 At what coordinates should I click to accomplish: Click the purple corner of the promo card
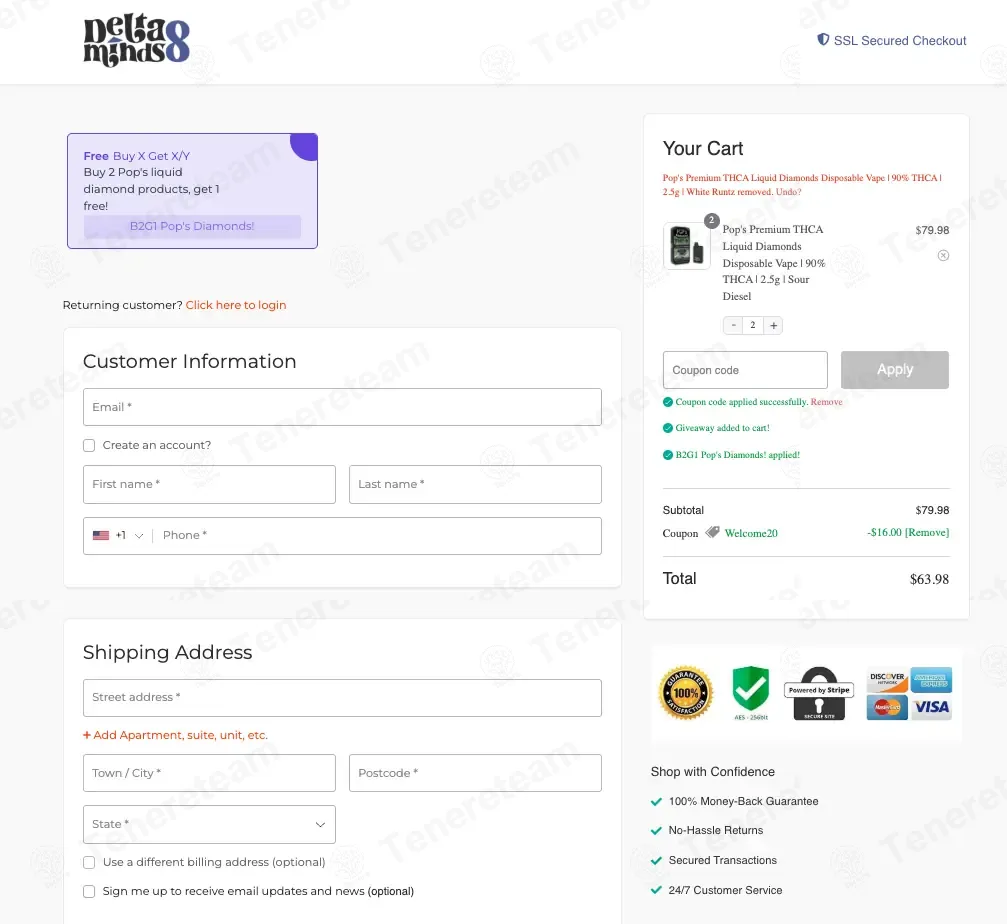coord(306,145)
